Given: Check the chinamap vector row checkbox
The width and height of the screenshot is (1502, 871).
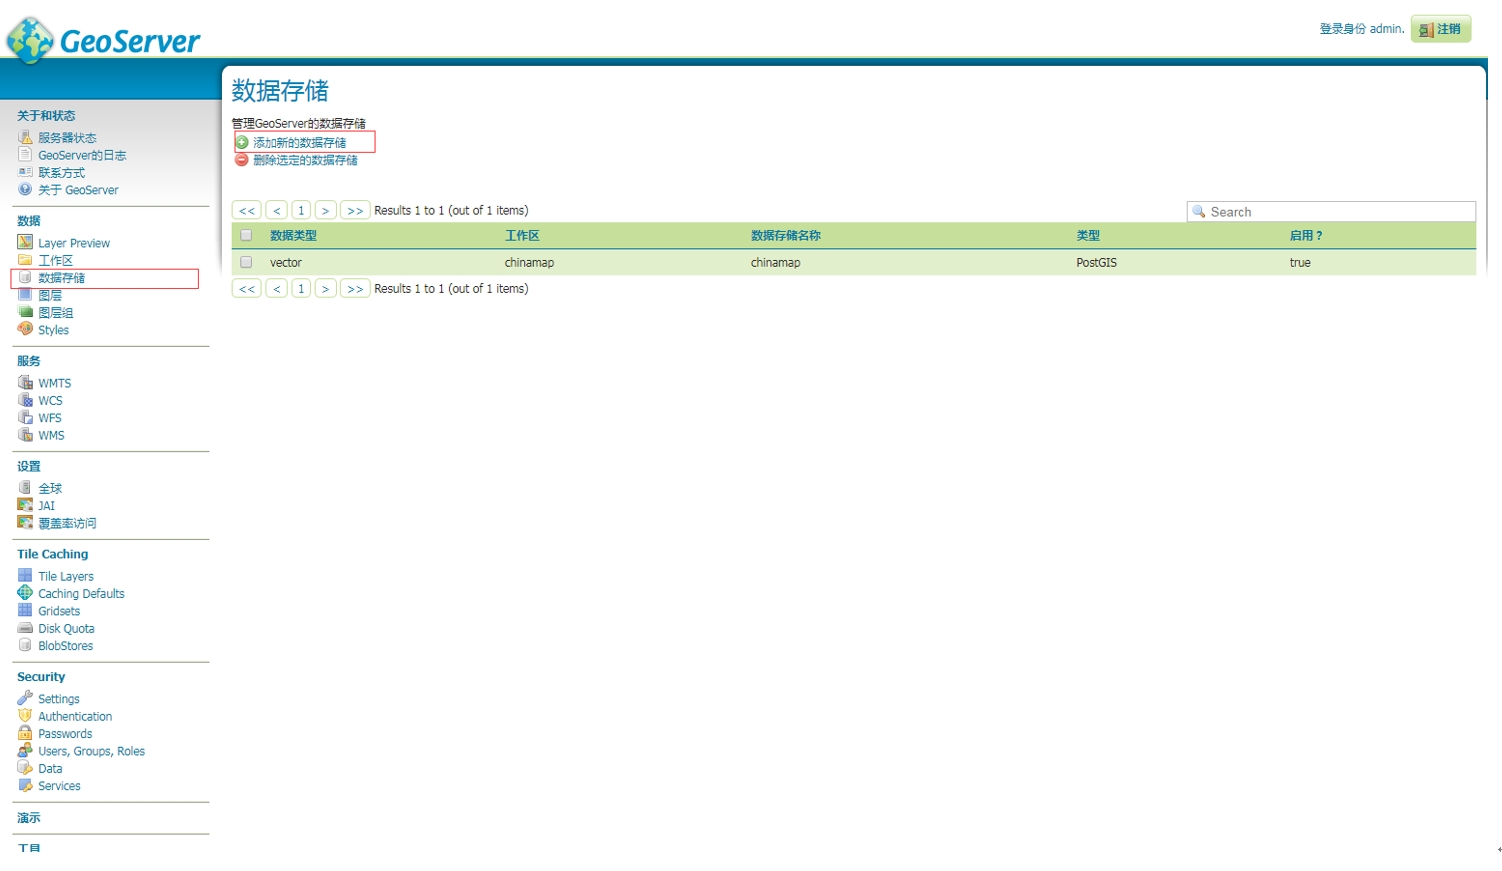Looking at the screenshot, I should click(246, 262).
